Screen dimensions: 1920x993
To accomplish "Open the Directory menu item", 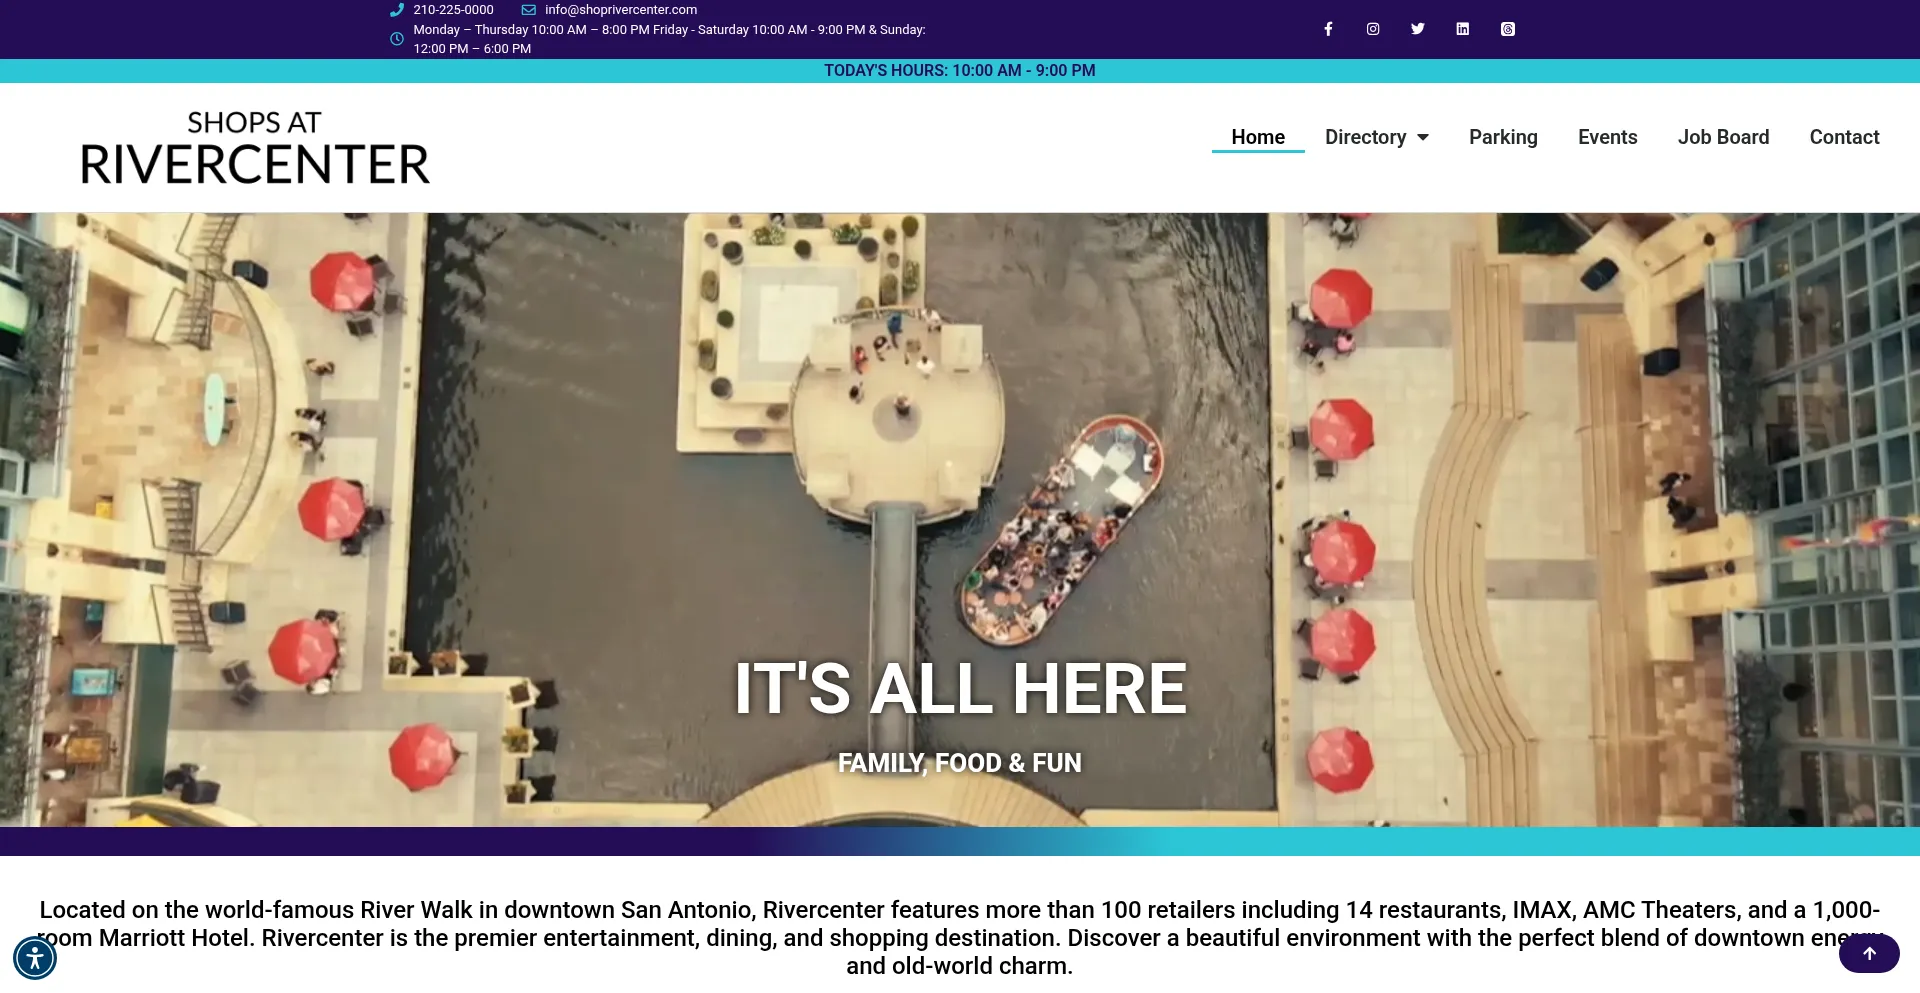I will click(1365, 138).
